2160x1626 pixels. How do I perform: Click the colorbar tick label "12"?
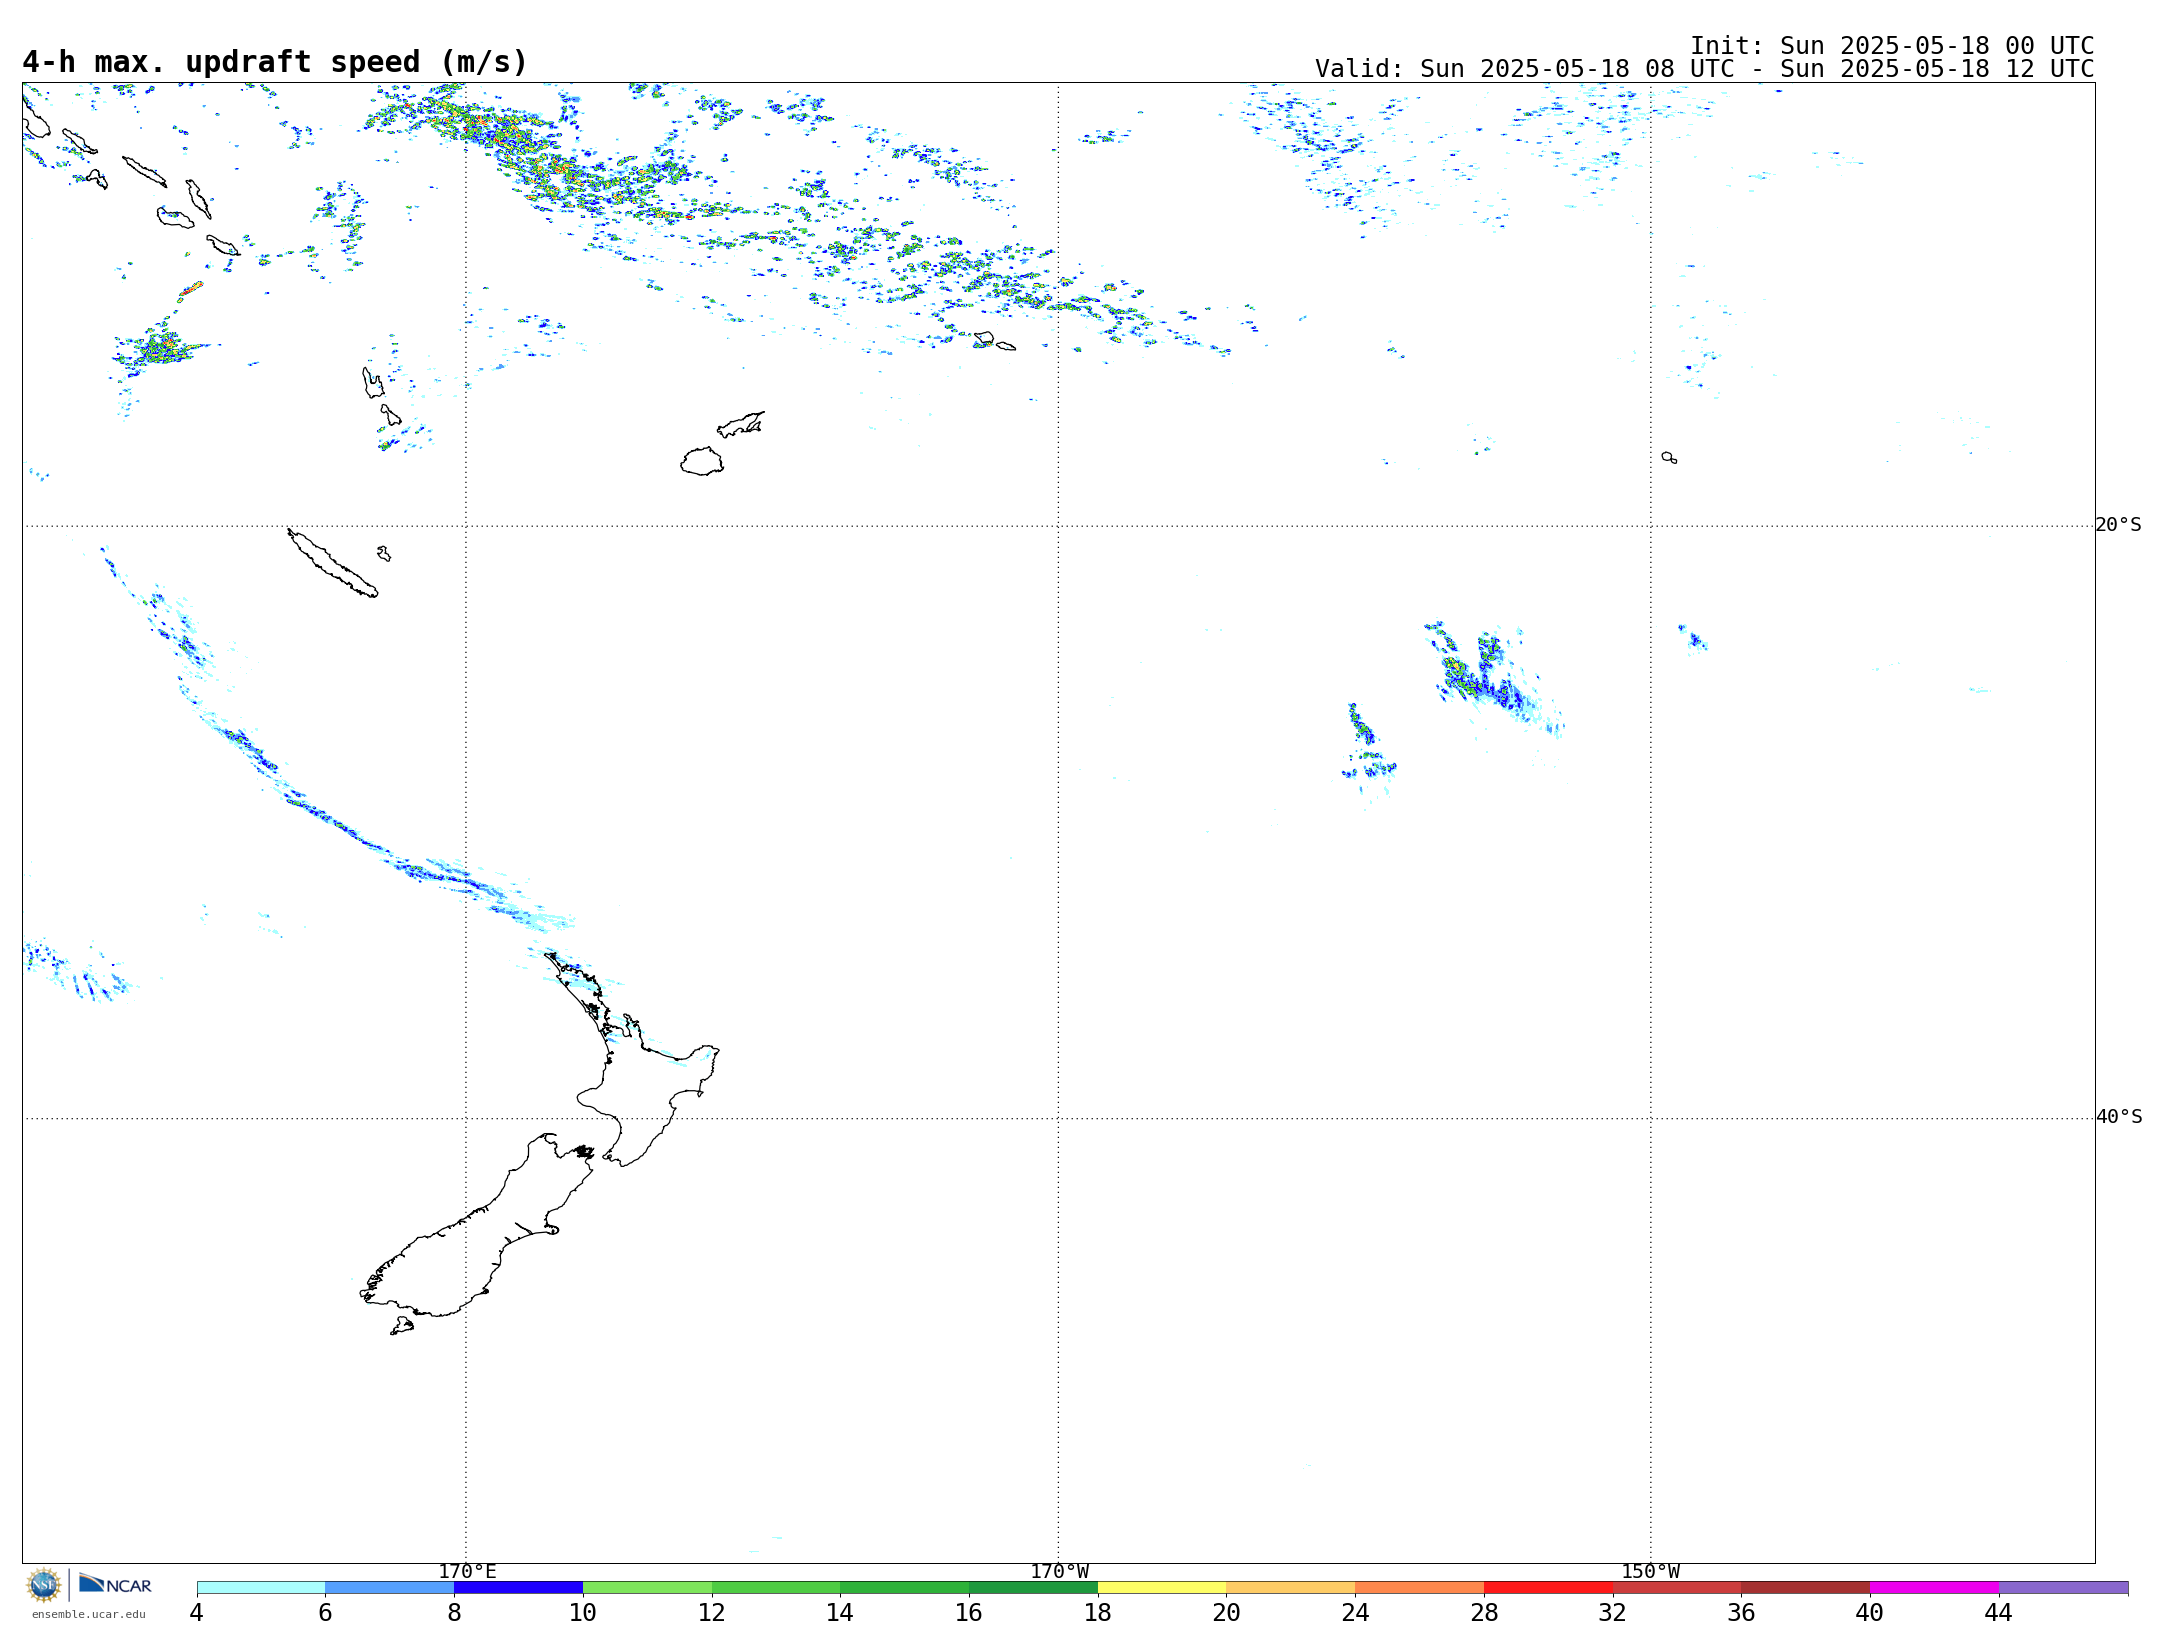tap(712, 1612)
